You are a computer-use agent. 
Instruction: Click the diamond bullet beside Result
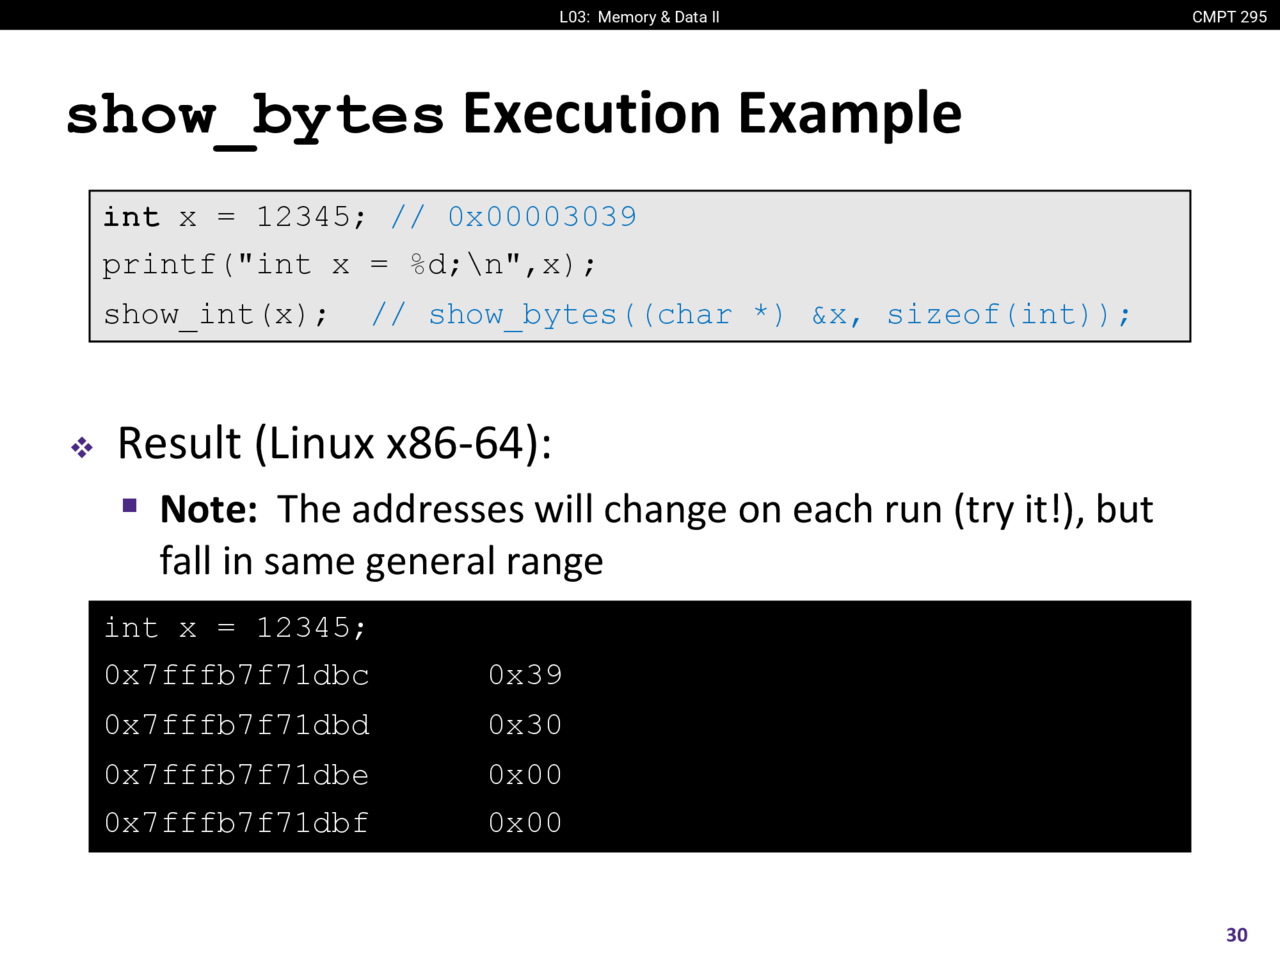(82, 447)
